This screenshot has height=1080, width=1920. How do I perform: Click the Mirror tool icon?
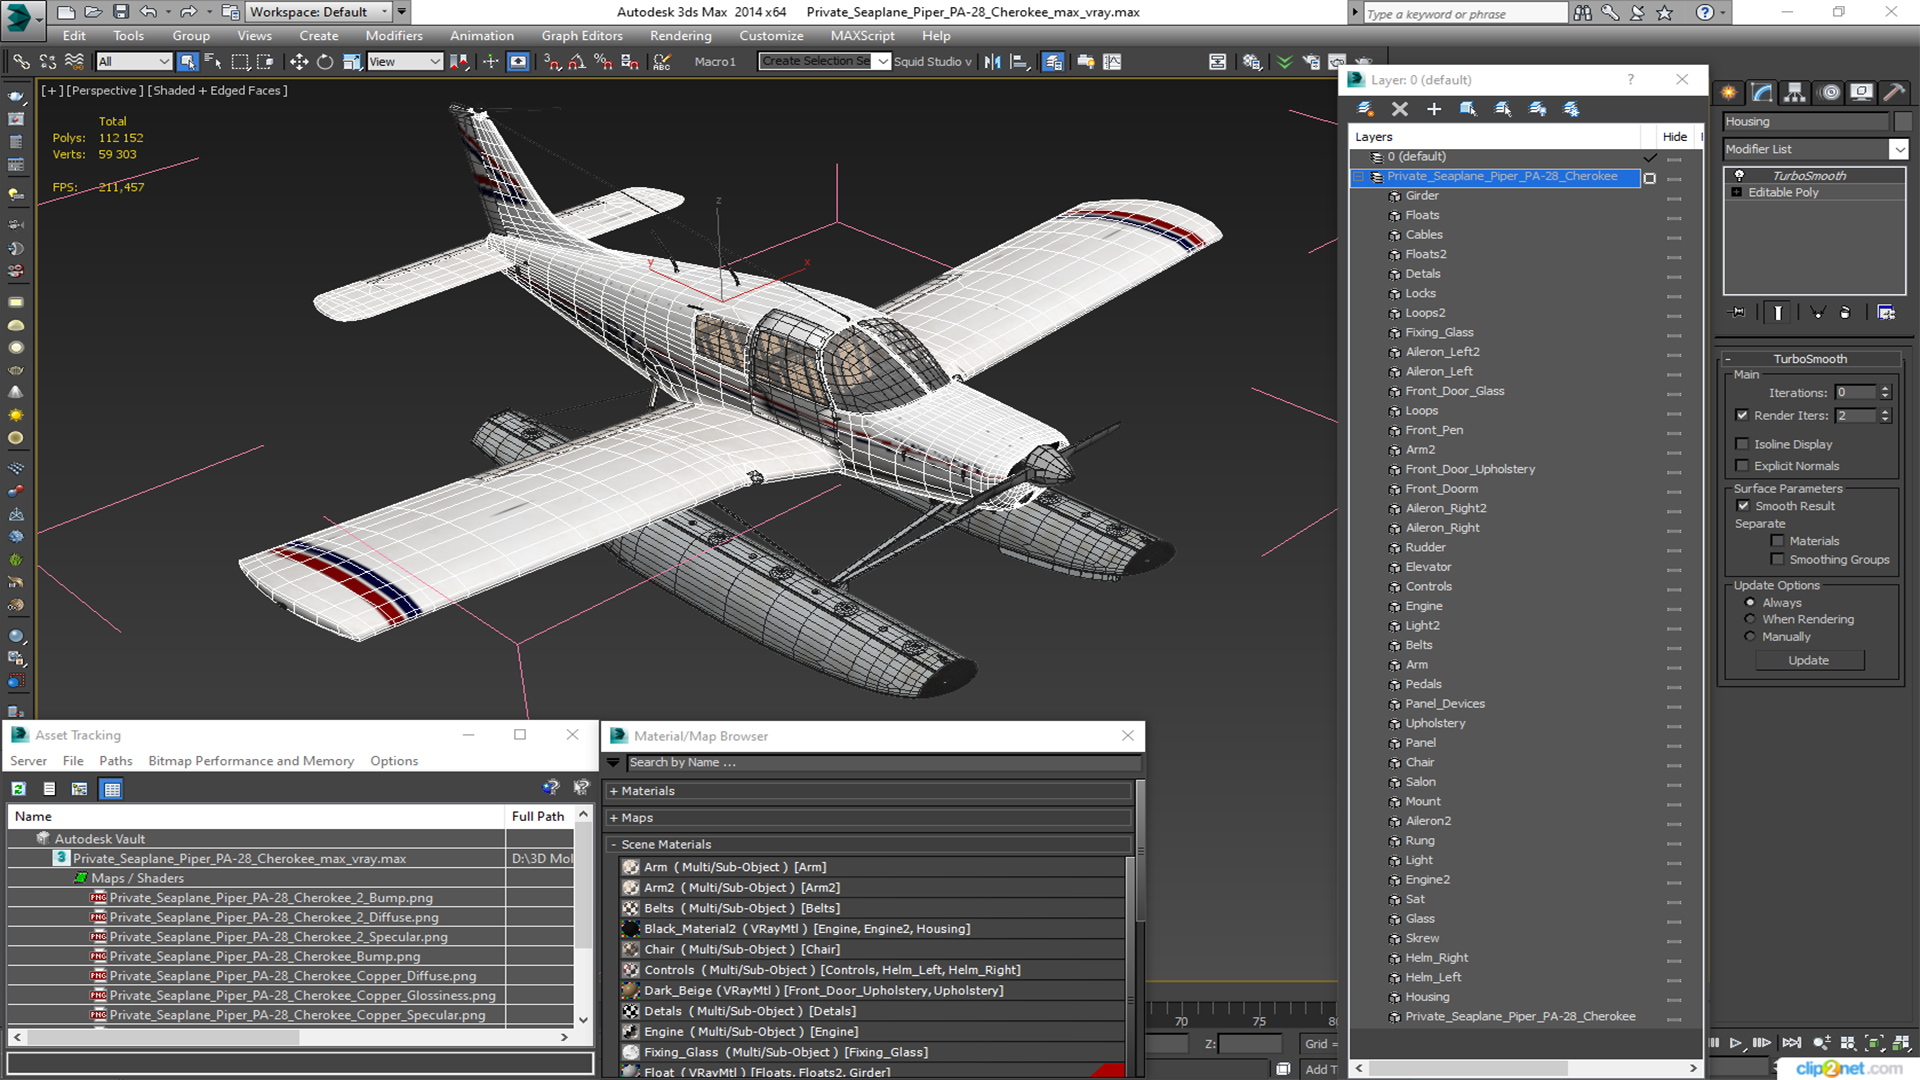click(x=992, y=62)
